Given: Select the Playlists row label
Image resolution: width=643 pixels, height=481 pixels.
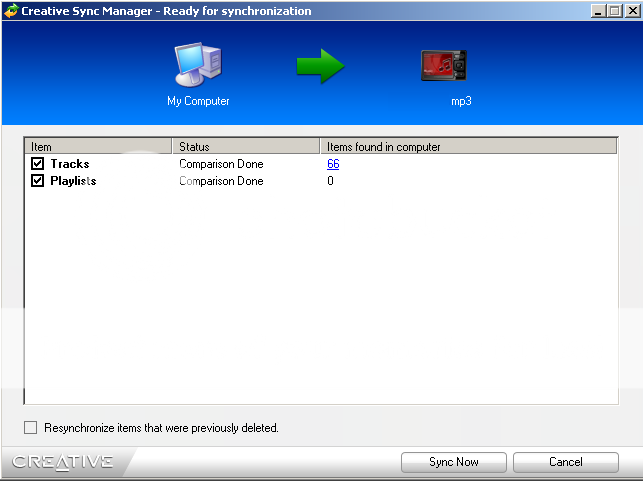Looking at the screenshot, I should click(x=73, y=181).
